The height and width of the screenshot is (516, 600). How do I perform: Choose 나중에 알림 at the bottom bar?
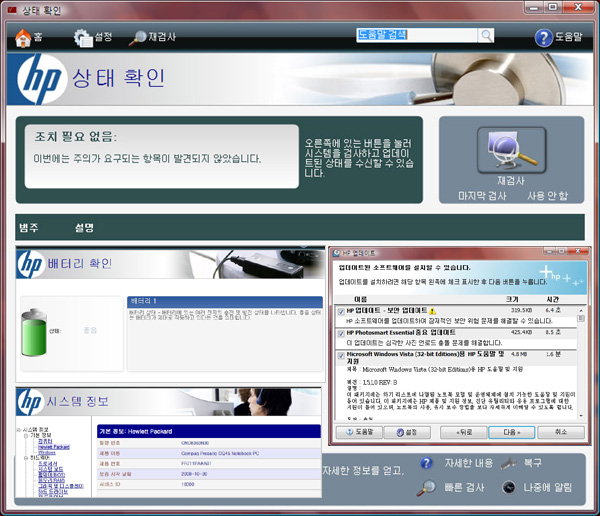[x=537, y=487]
